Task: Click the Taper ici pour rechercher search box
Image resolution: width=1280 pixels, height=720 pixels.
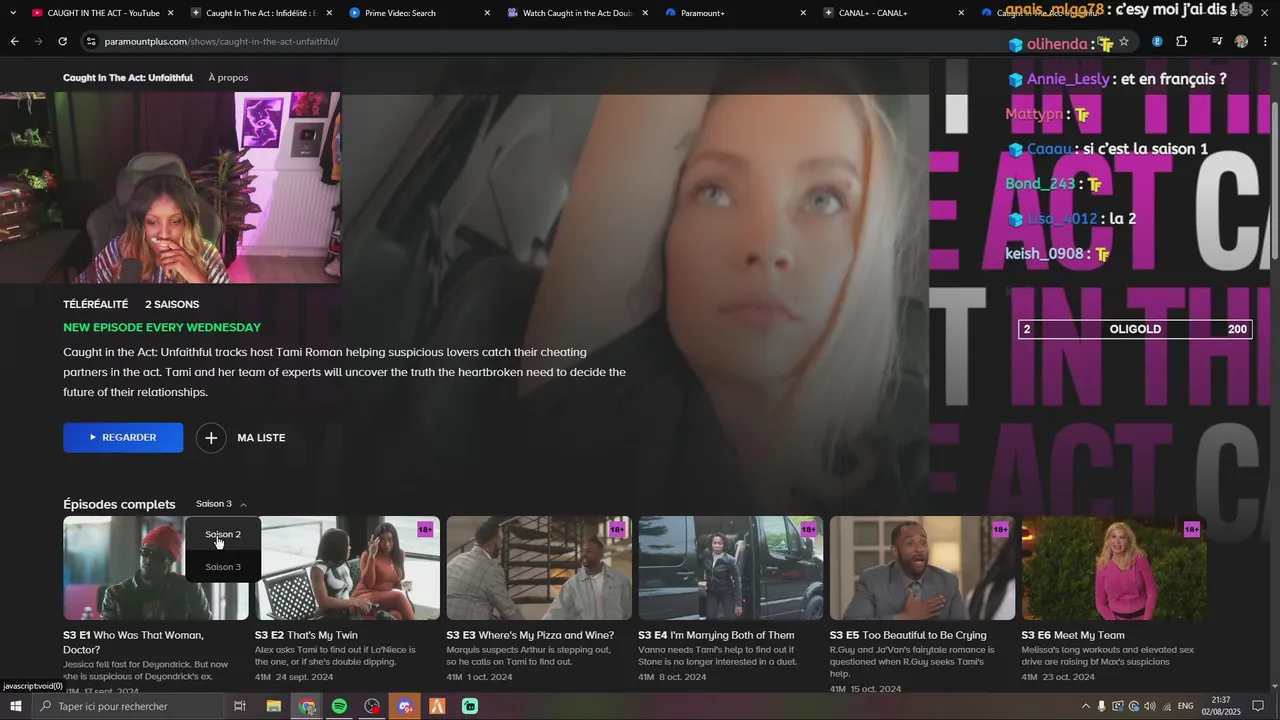Action: pos(127,706)
